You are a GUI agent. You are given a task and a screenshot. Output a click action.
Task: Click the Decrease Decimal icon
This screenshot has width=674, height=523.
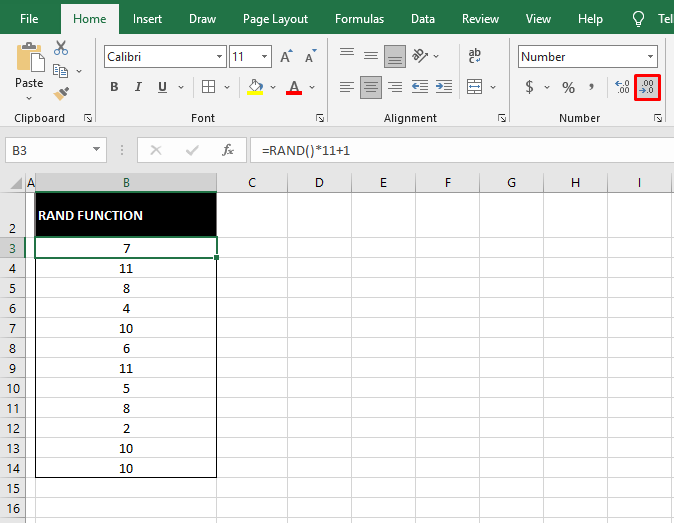click(647, 87)
